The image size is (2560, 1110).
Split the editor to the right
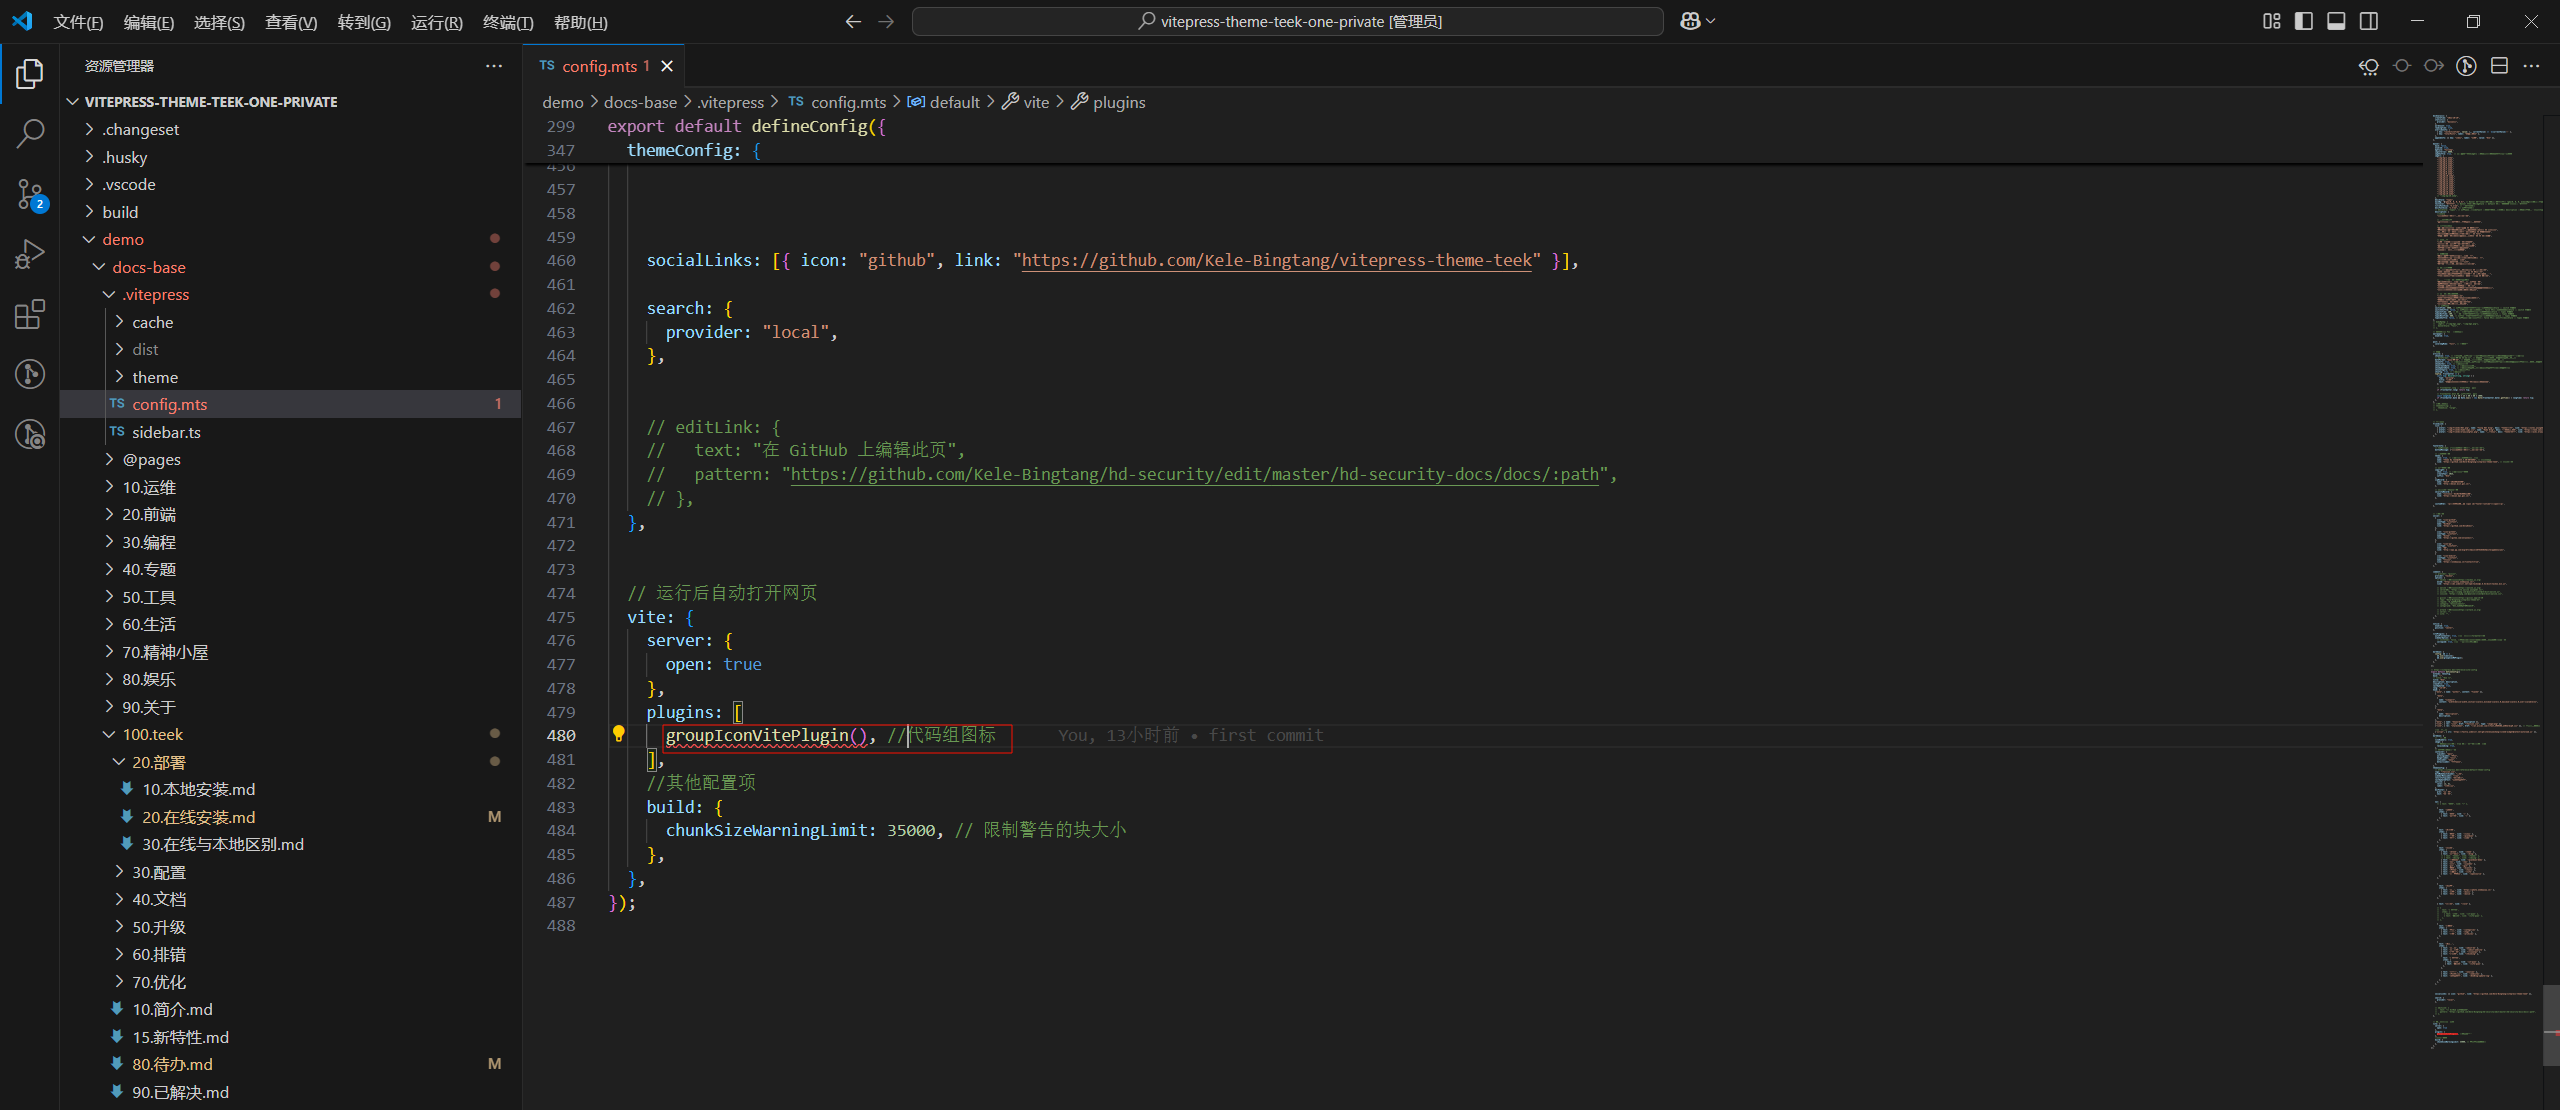tap(2499, 66)
